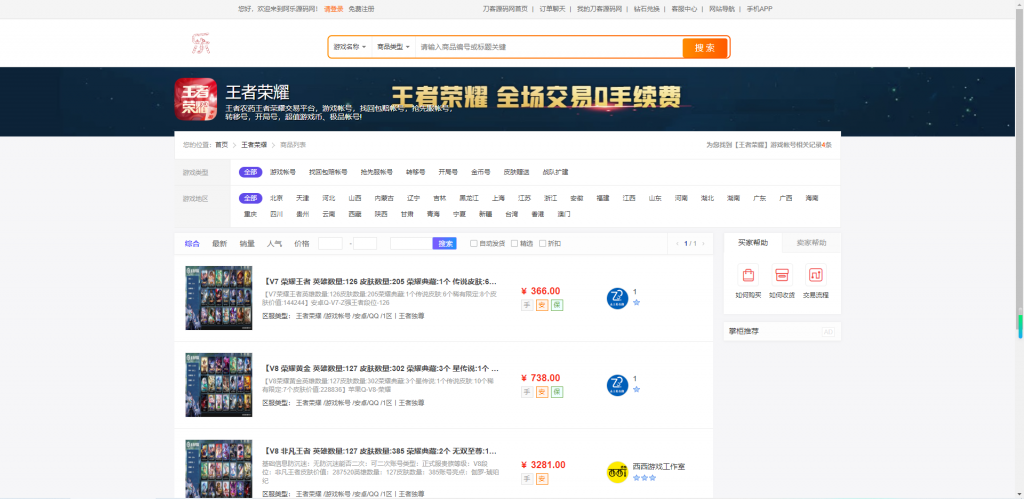1024x499 pixels.
Task: Sort listings by 销量
Action: coord(247,244)
